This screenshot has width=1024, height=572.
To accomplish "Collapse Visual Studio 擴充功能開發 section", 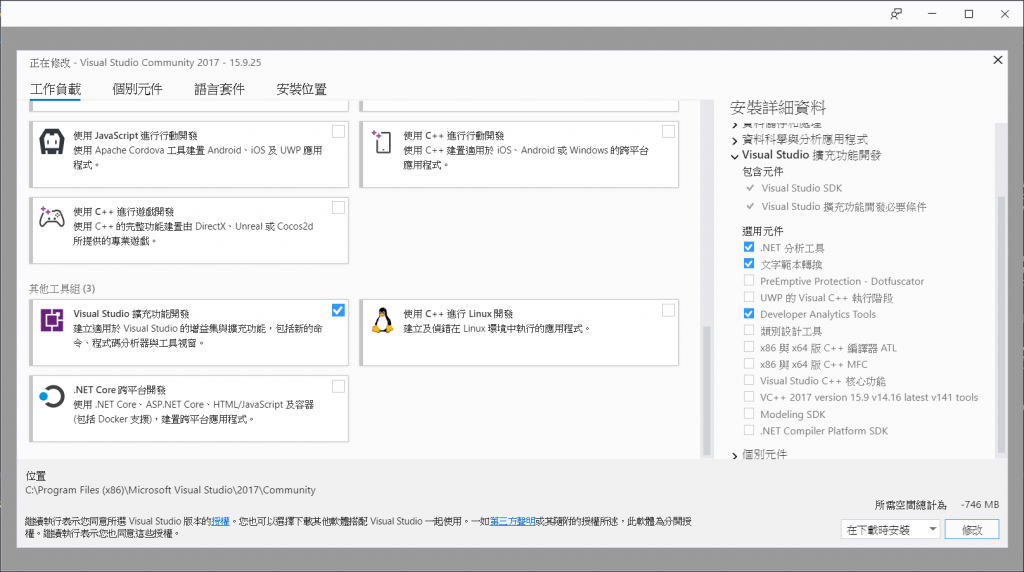I will [735, 156].
